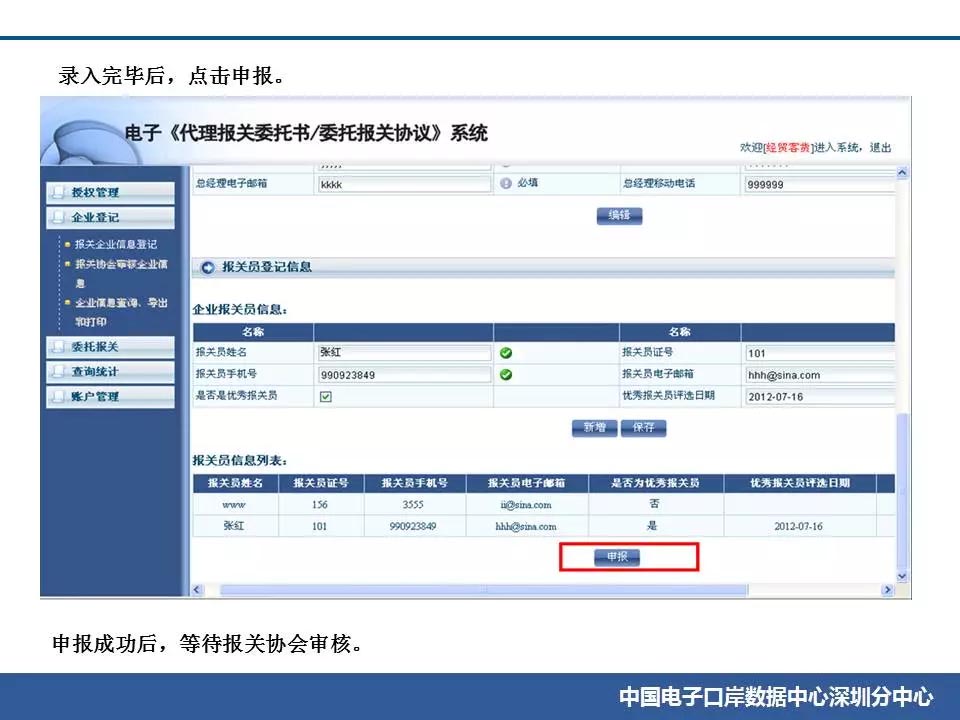
Task: Click the vertical scrollbar down arrow
Action: pos(902,576)
